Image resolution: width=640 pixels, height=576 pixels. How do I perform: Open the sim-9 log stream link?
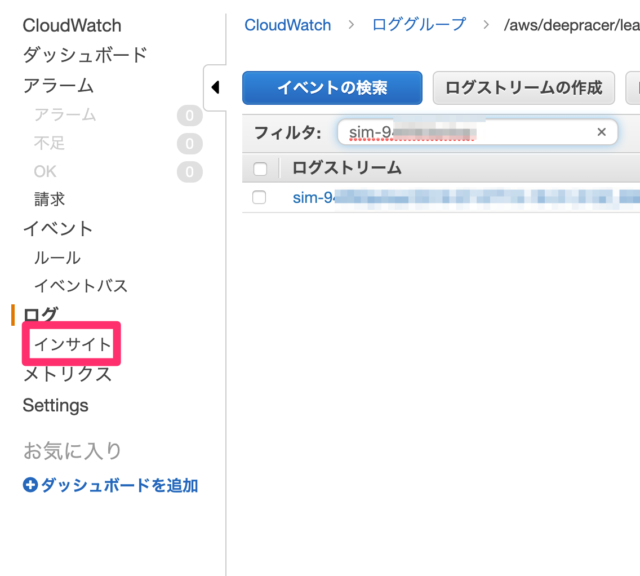(466, 198)
